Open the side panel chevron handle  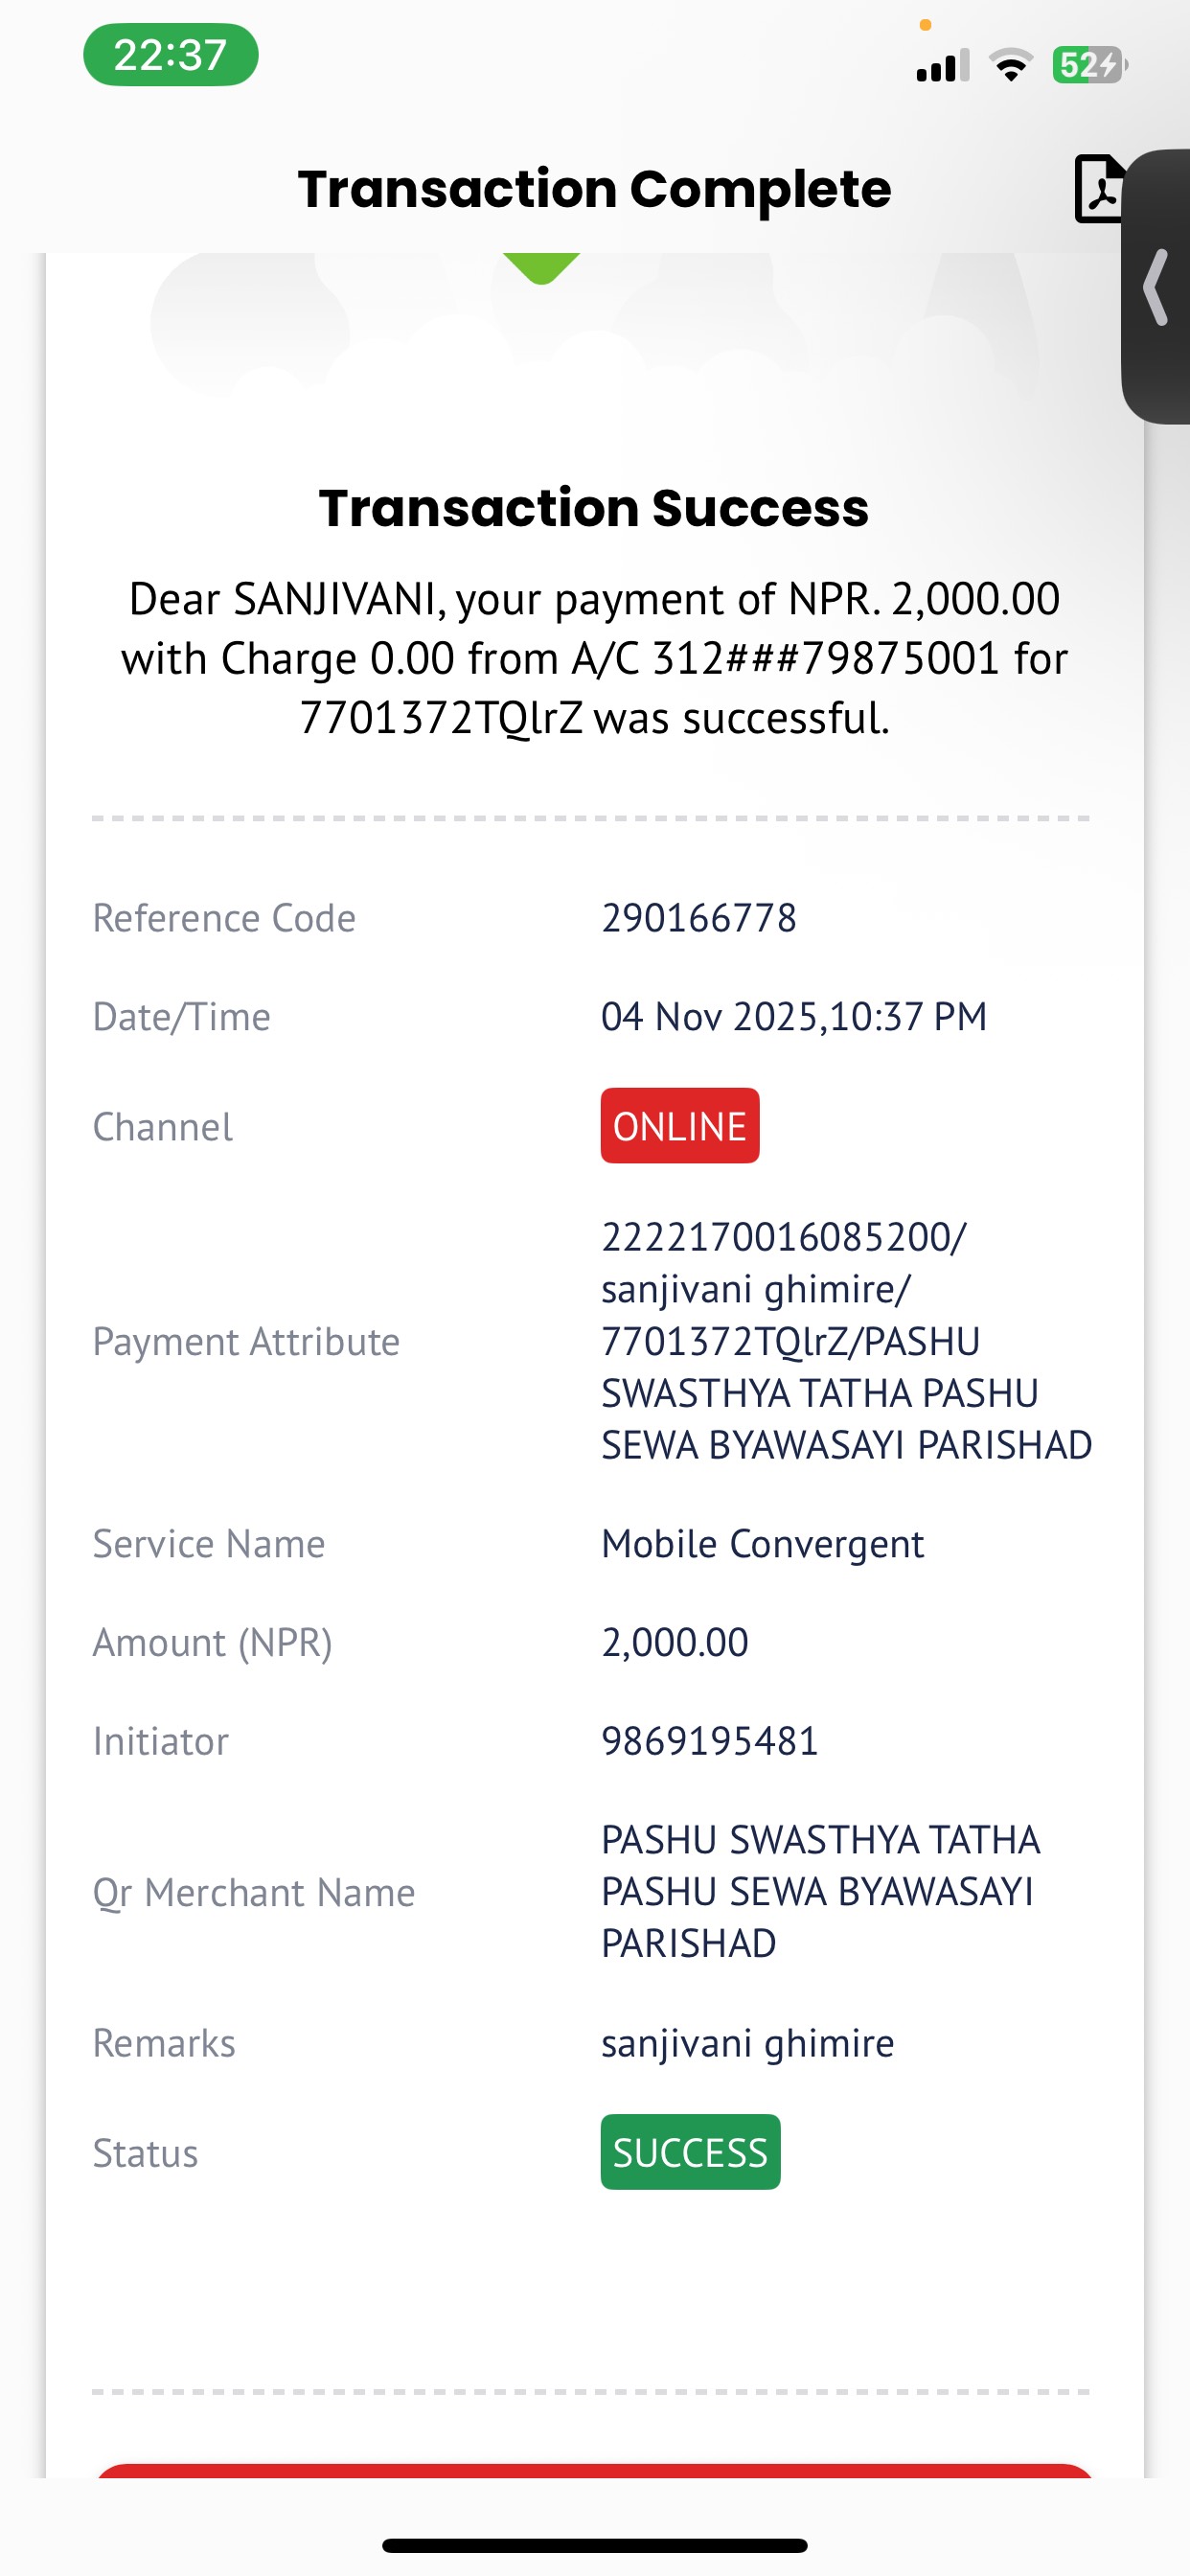[1156, 287]
